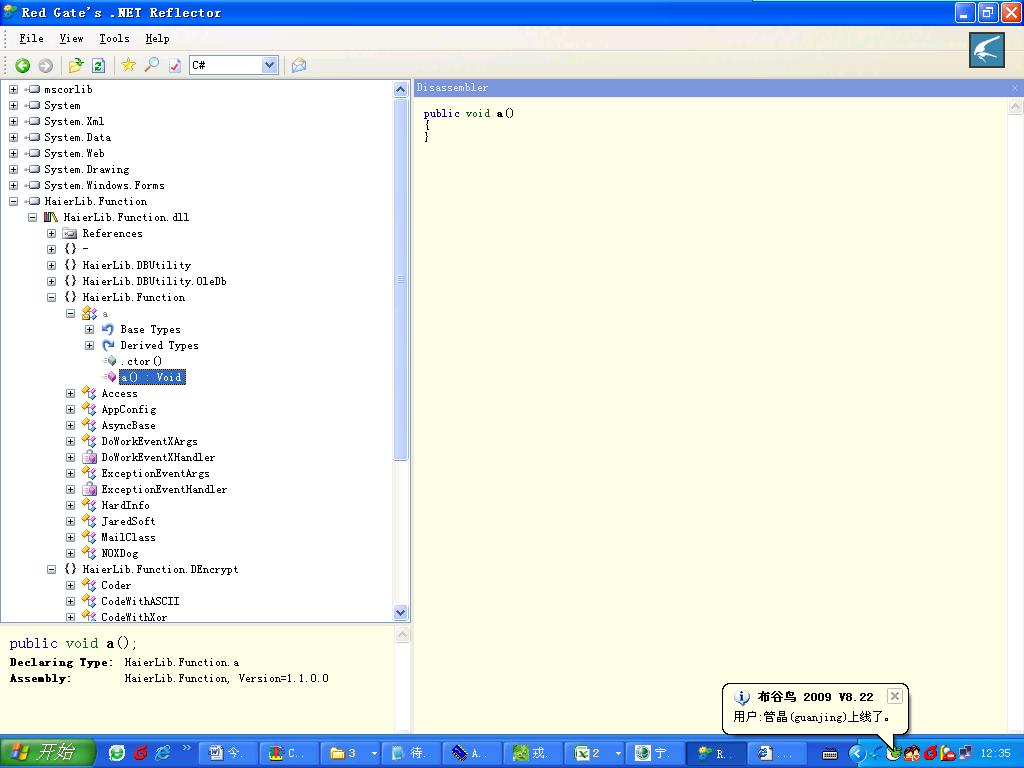The image size is (1024, 768).
Task: Open the Tools menu
Action: (x=114, y=39)
